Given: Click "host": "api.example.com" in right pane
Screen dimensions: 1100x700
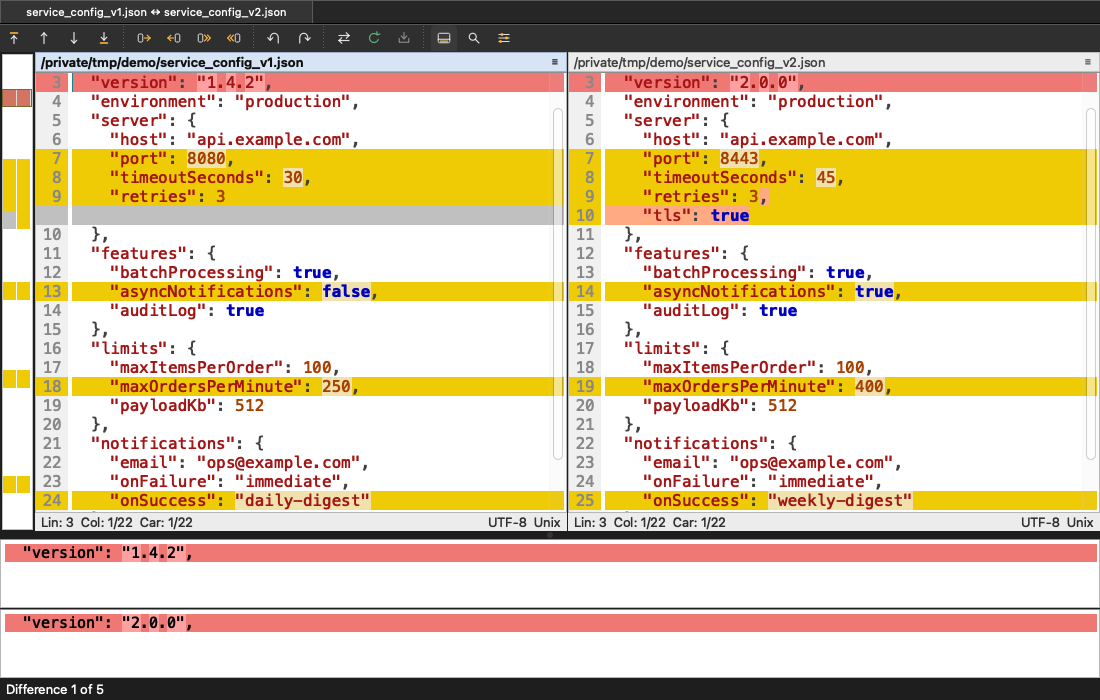Looking at the screenshot, I should click(x=767, y=140).
